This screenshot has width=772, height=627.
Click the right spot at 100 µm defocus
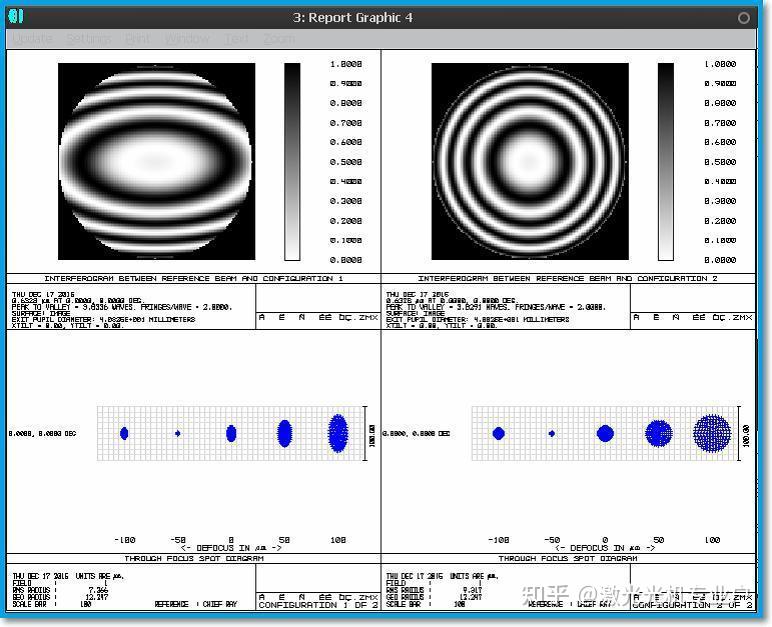point(712,433)
